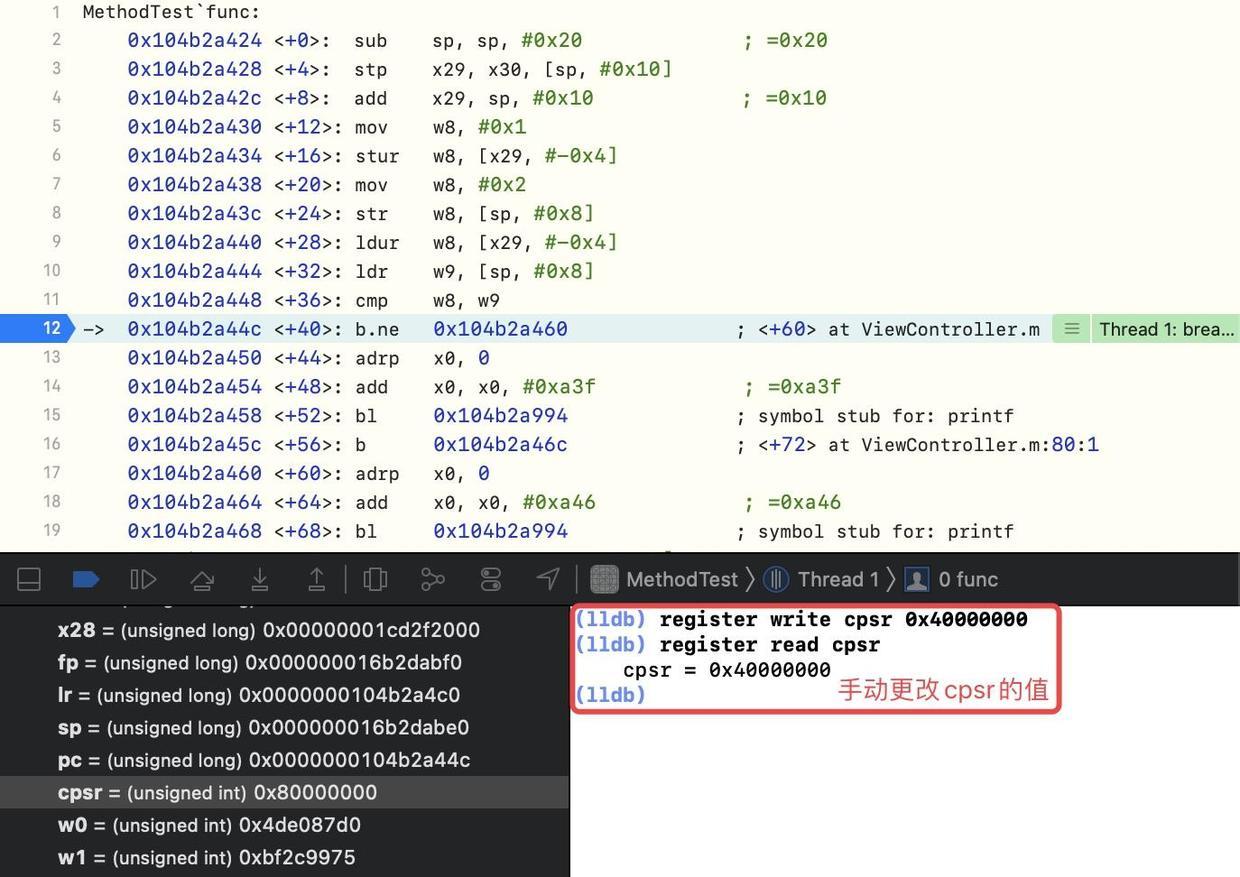
Task: Click pc value 0x0000000104b2a44c
Action: point(359,760)
